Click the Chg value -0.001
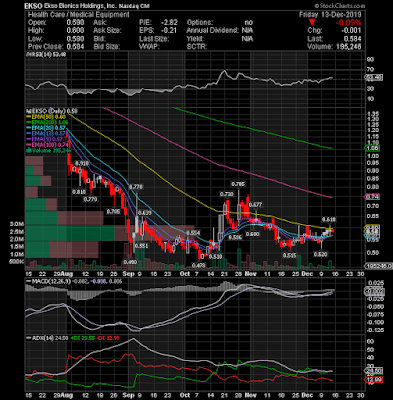The width and height of the screenshot is (393, 400). (x=351, y=31)
